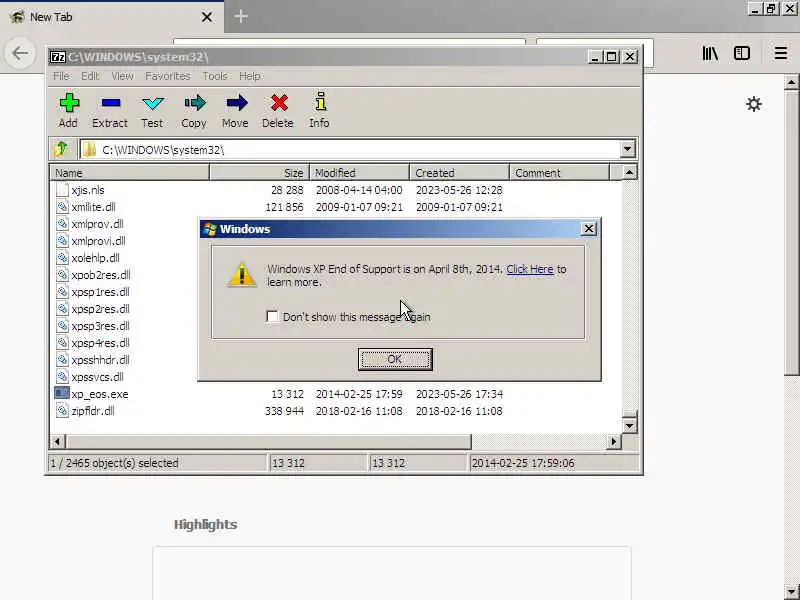The height and width of the screenshot is (600, 800).
Task: Click the browser page scroll-up arrow
Action: [x=791, y=82]
